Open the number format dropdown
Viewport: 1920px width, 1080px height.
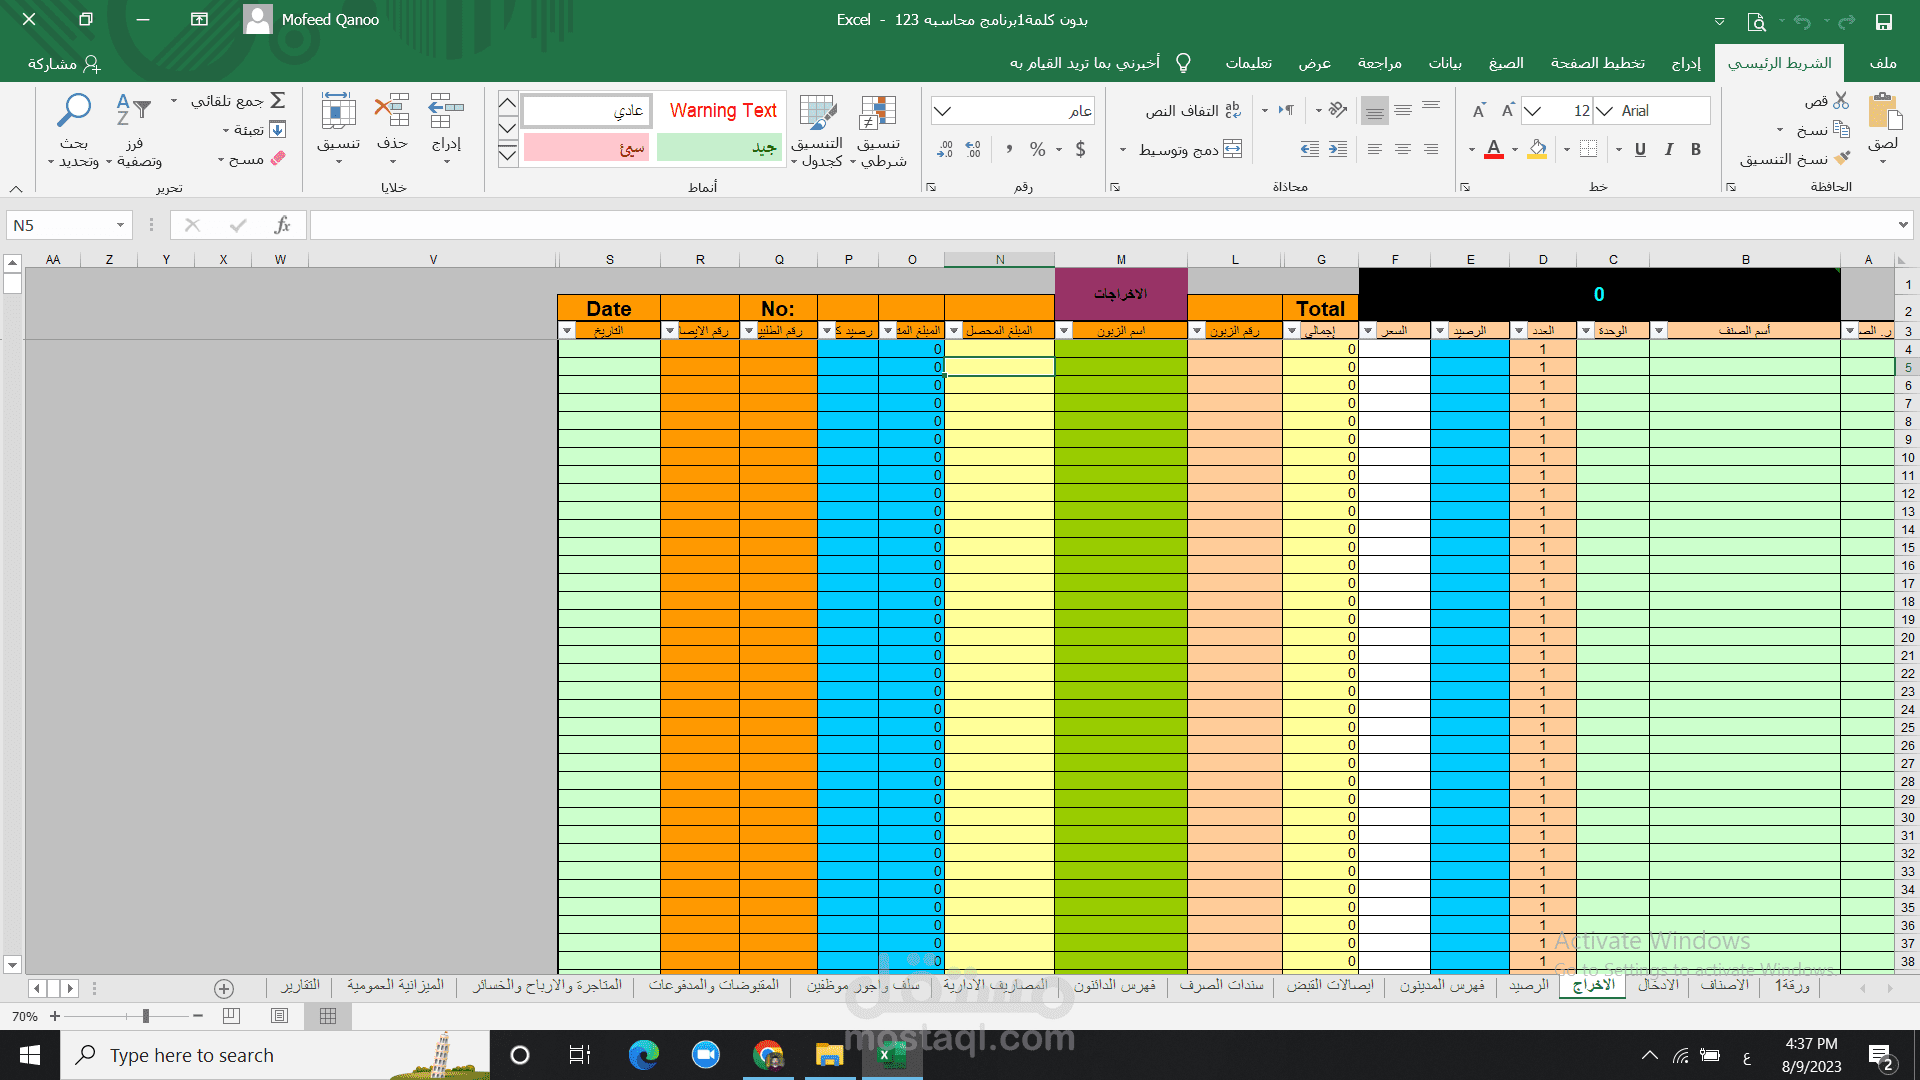(943, 111)
